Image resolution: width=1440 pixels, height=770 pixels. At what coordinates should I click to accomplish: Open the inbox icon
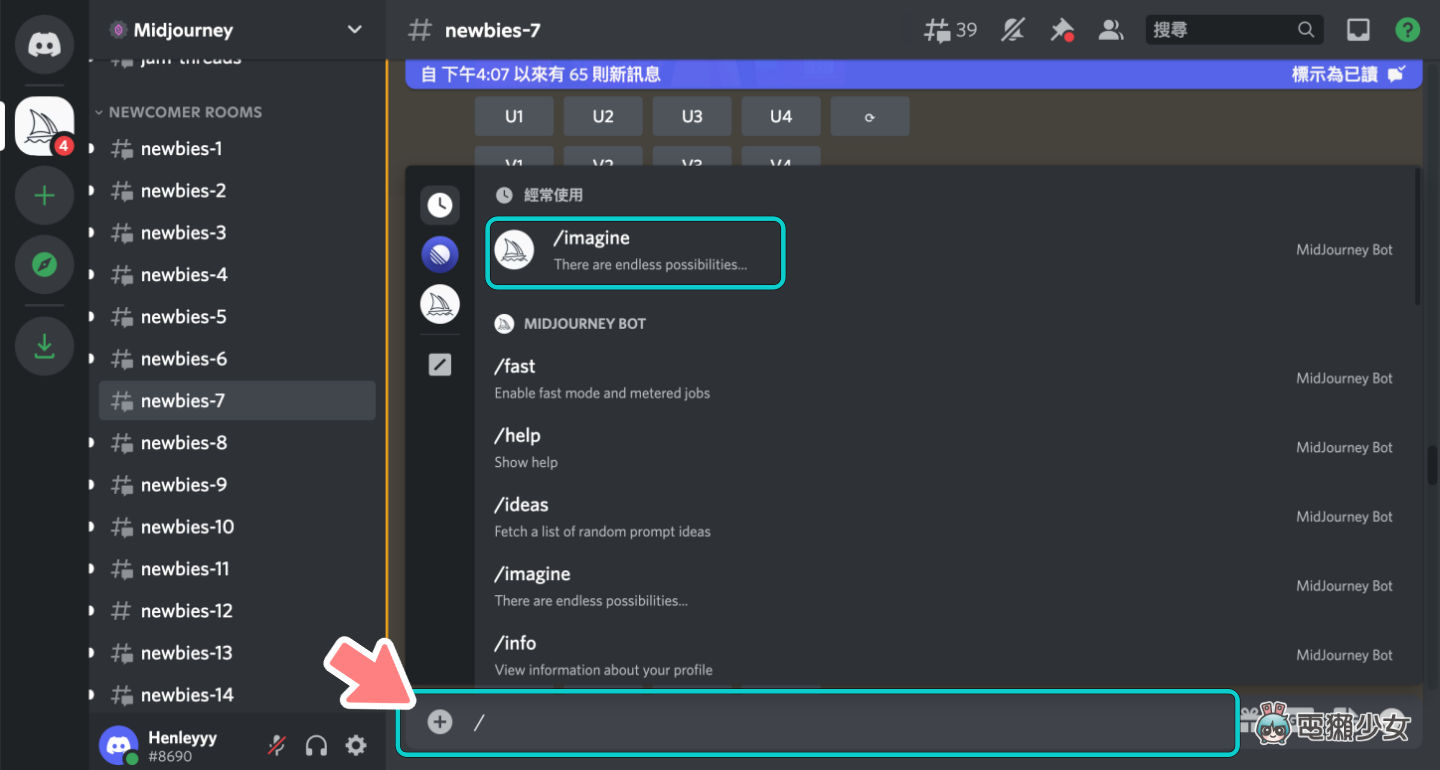[1358, 30]
